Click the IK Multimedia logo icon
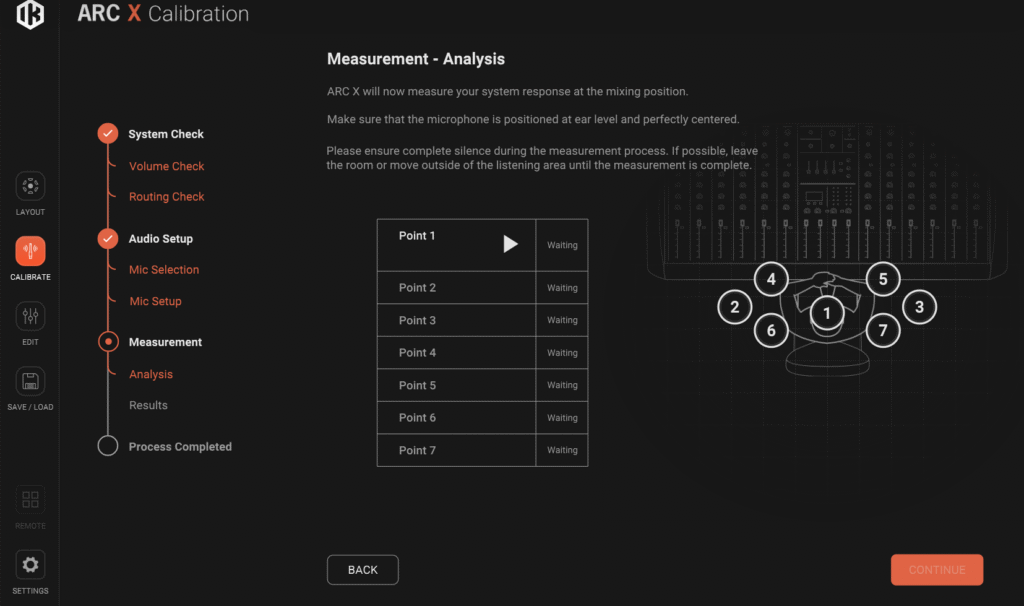The width and height of the screenshot is (1024, 606). point(30,14)
